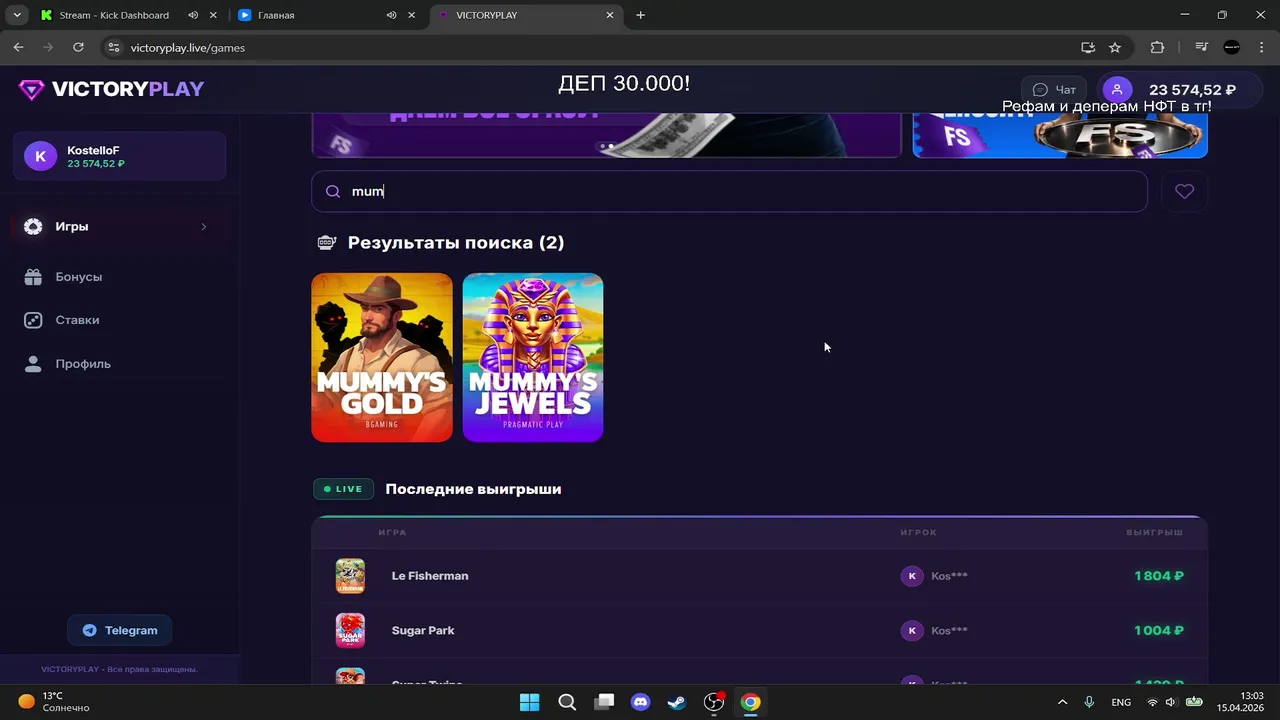The image size is (1280, 720).
Task: Expand the Игры chevron arrow
Action: tap(203, 227)
